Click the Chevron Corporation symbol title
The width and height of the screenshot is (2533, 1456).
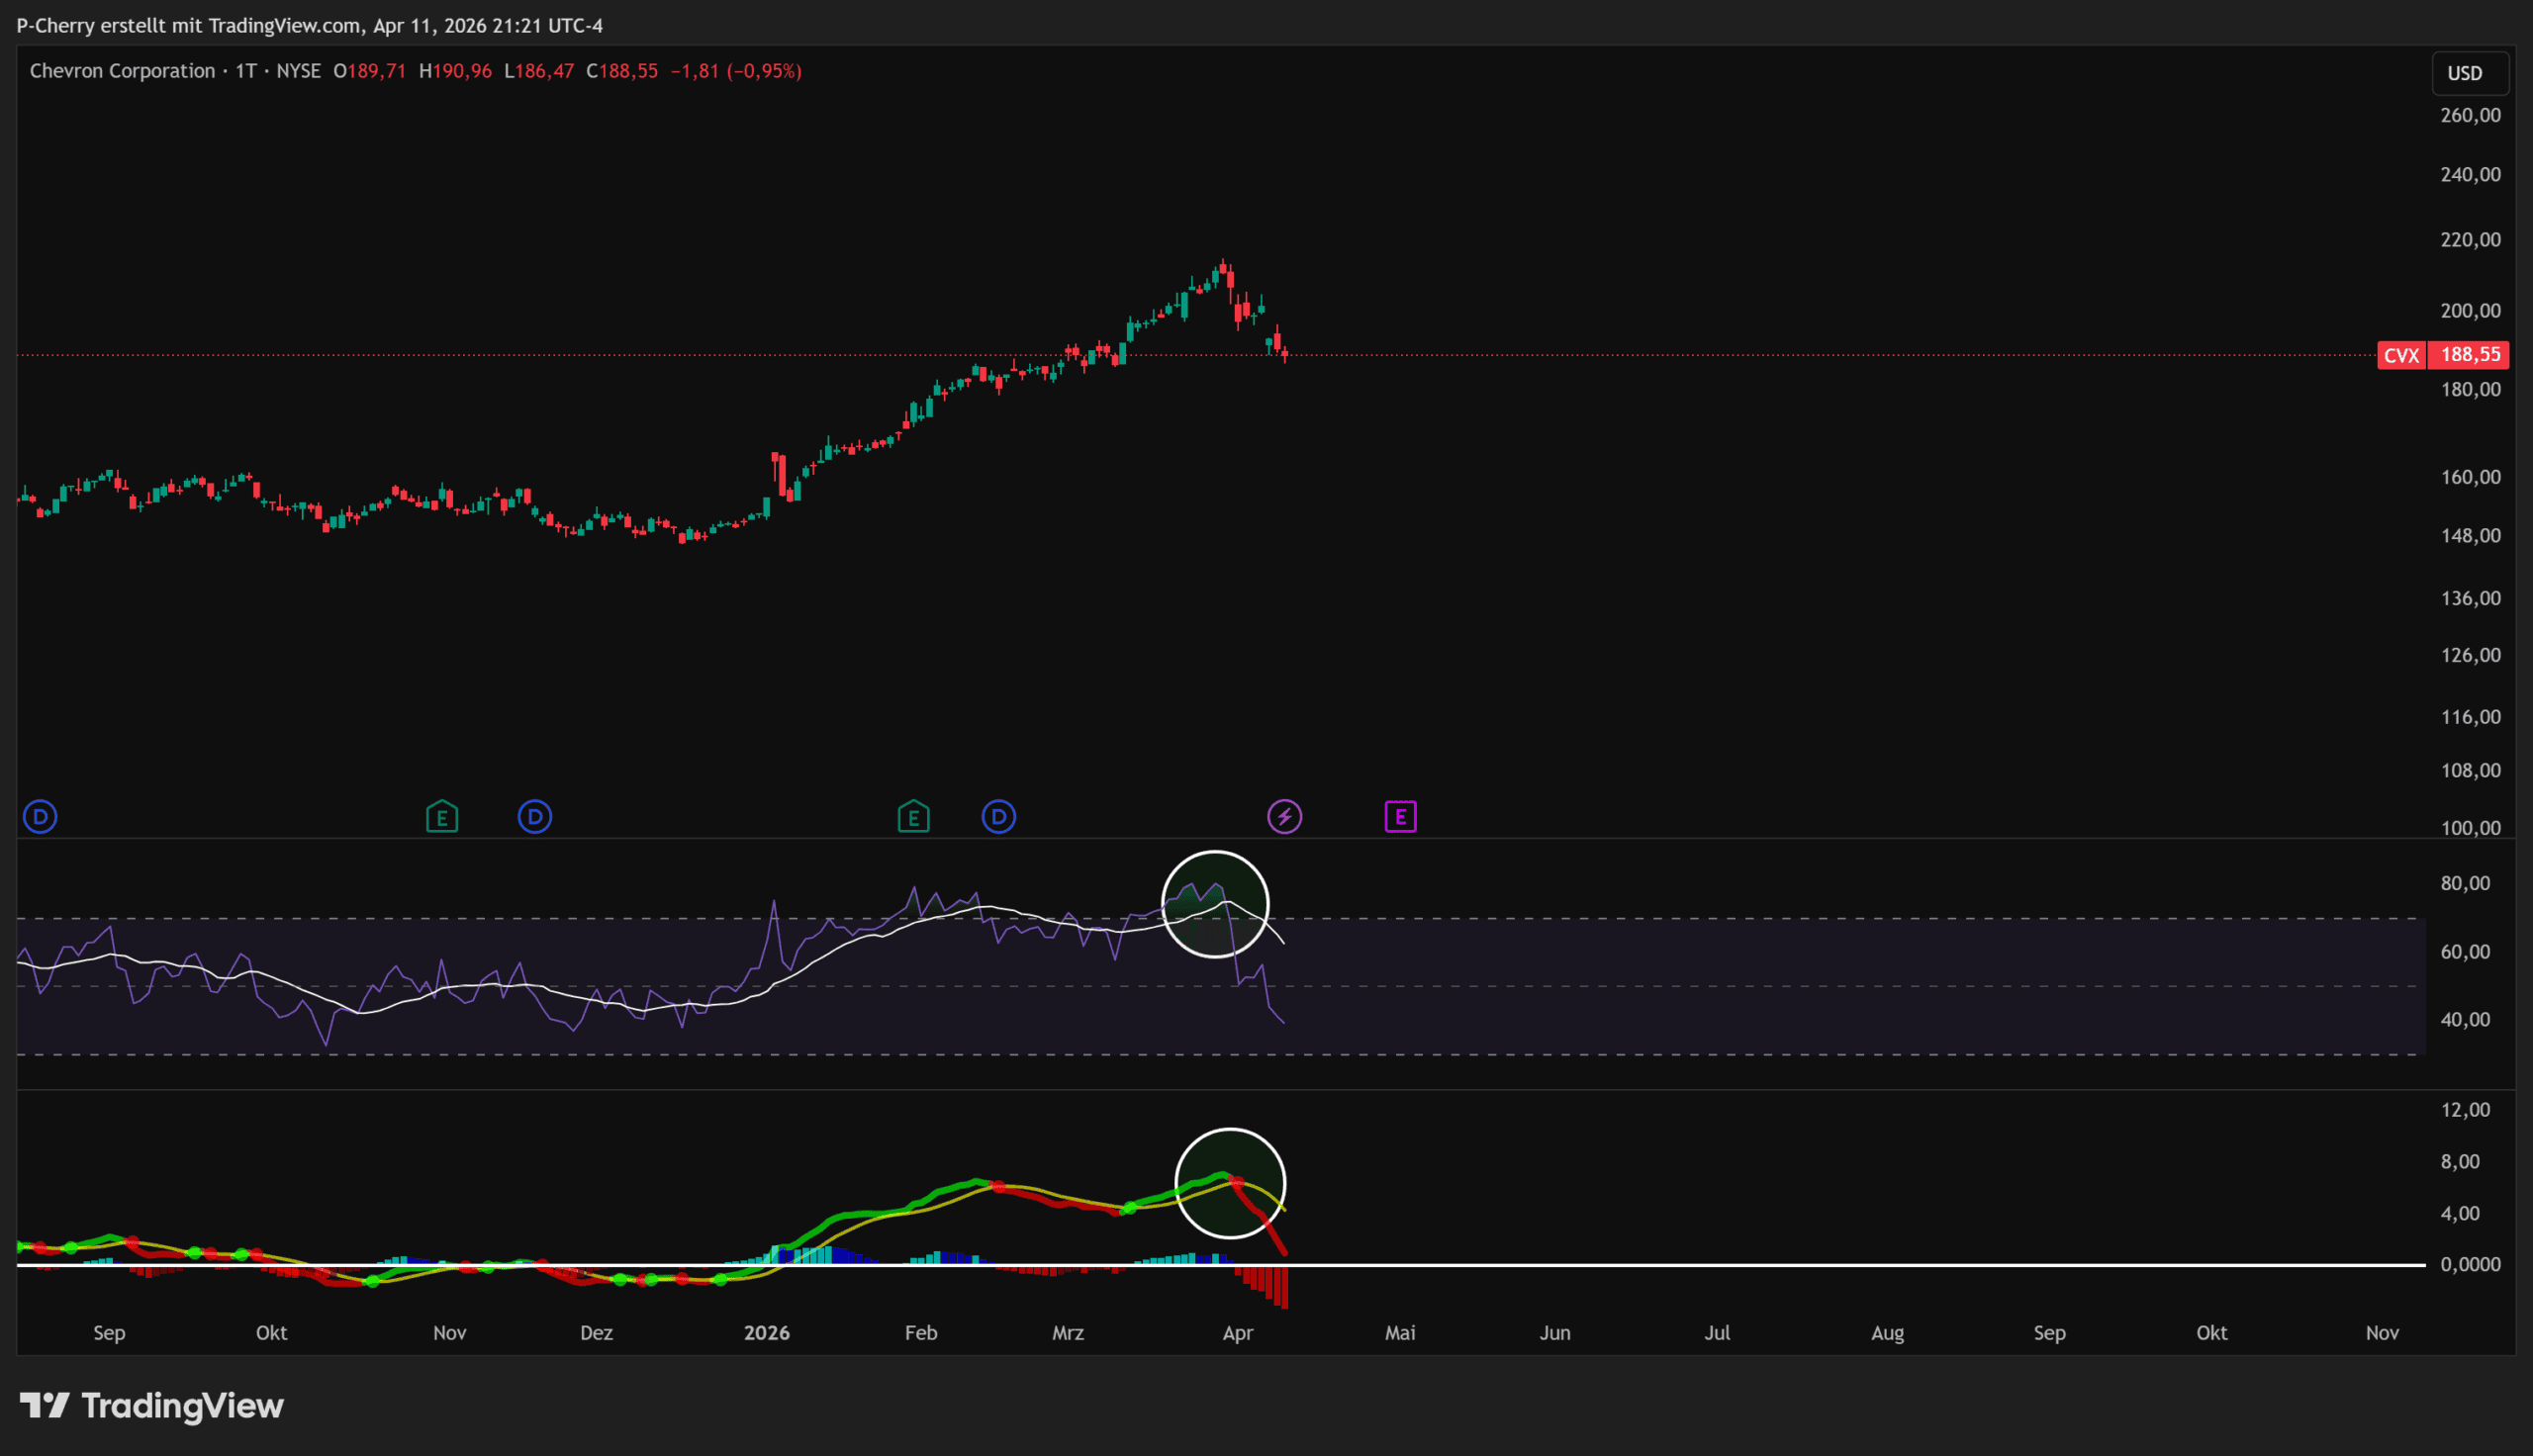[x=122, y=71]
